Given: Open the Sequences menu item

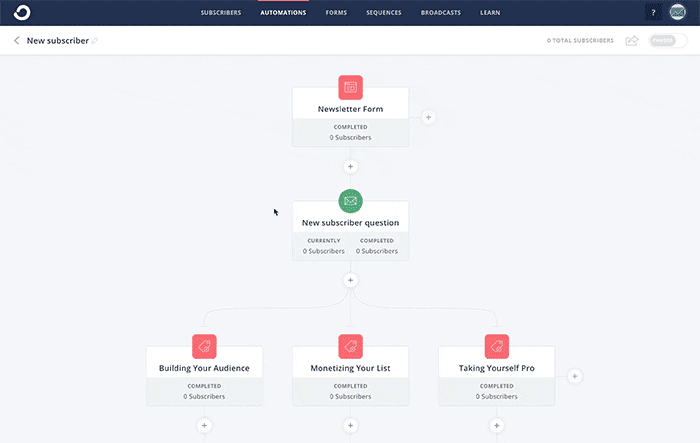Looking at the screenshot, I should 384,13.
